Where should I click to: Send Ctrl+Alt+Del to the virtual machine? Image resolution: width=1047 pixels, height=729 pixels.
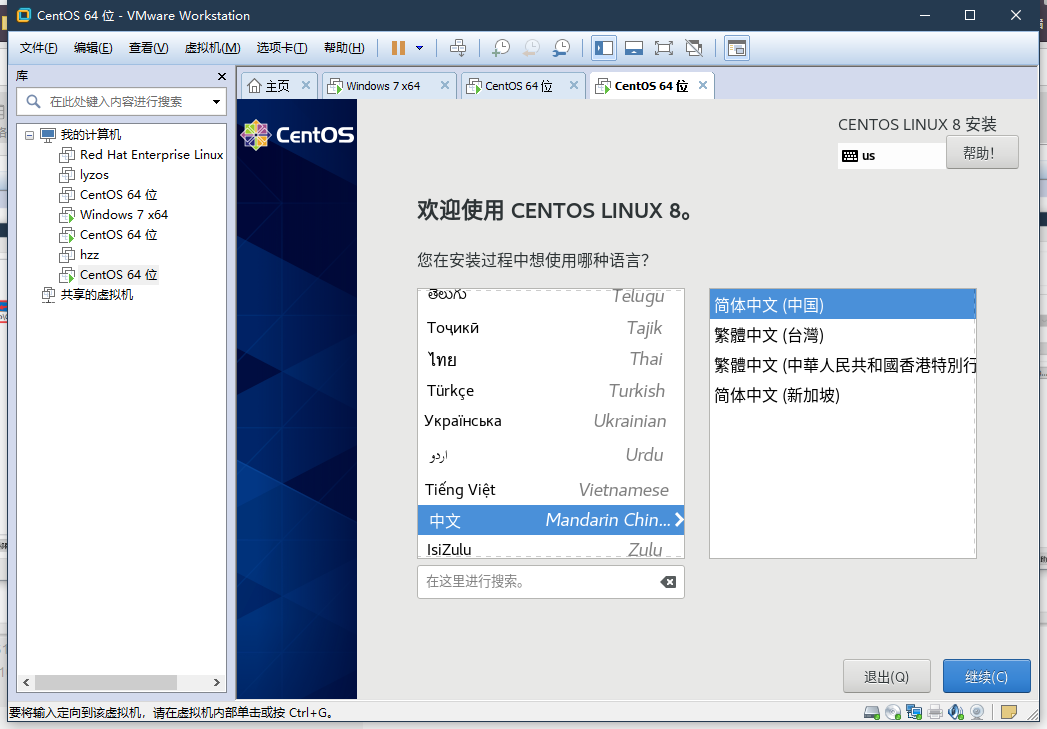(x=457, y=47)
